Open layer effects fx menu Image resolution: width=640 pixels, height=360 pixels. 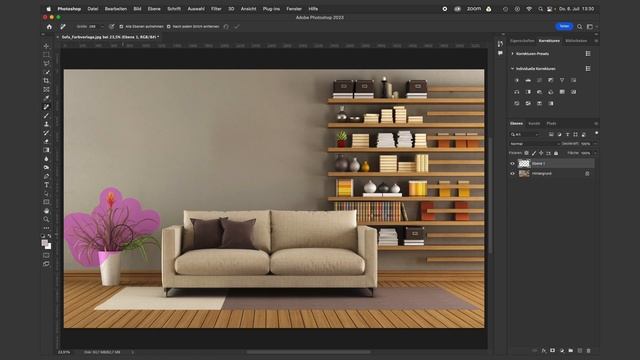(x=544, y=351)
